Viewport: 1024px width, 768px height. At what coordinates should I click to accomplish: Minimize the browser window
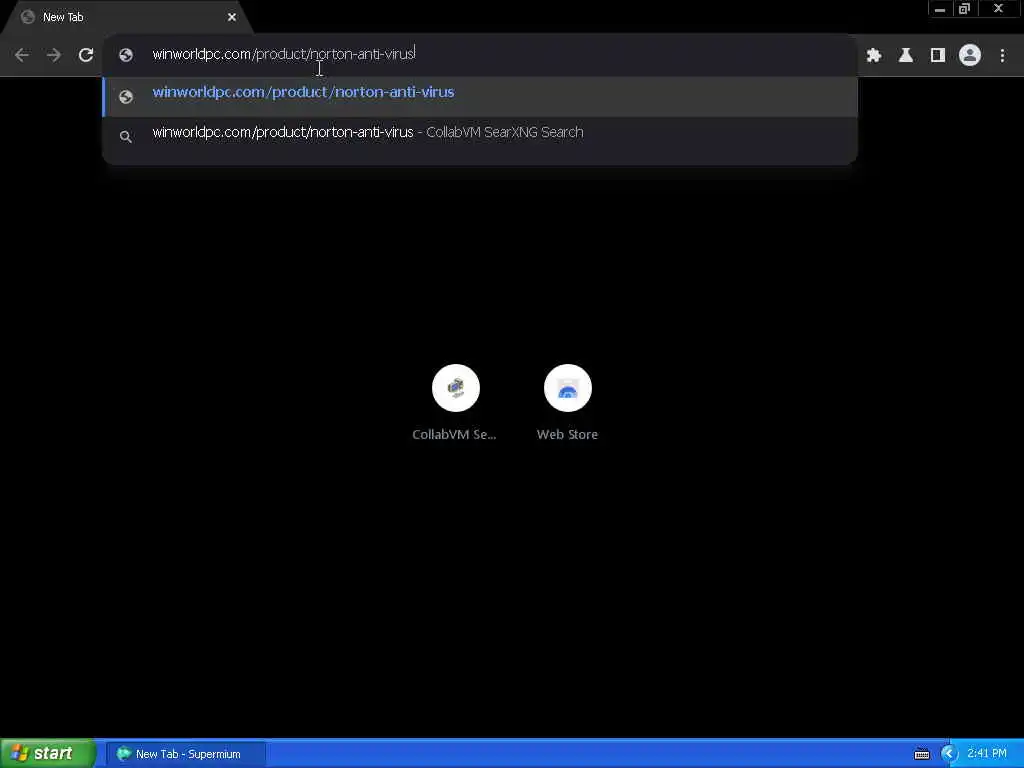940,8
